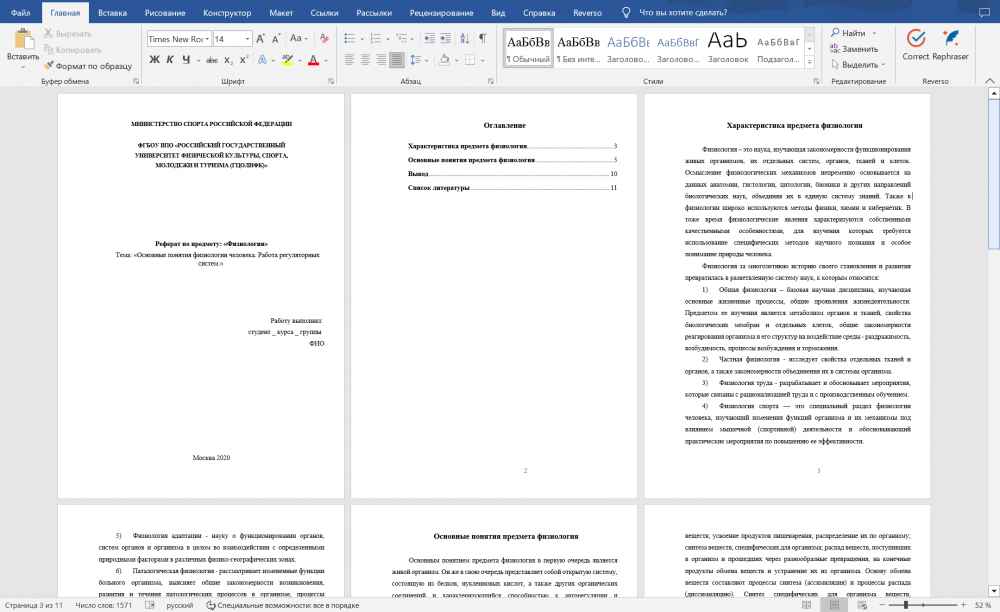The width and height of the screenshot is (1000, 612).
Task: Click the bulleted list icon
Action: [x=349, y=39]
